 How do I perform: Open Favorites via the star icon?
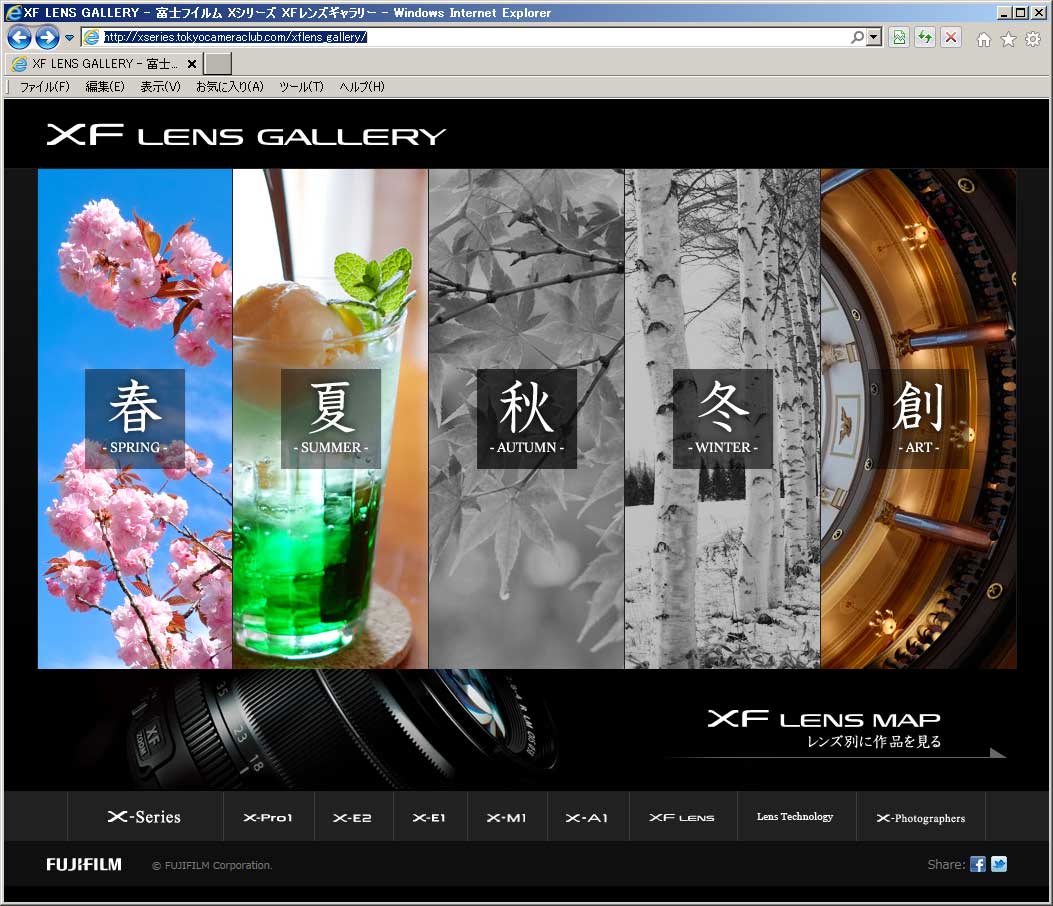[x=1006, y=37]
